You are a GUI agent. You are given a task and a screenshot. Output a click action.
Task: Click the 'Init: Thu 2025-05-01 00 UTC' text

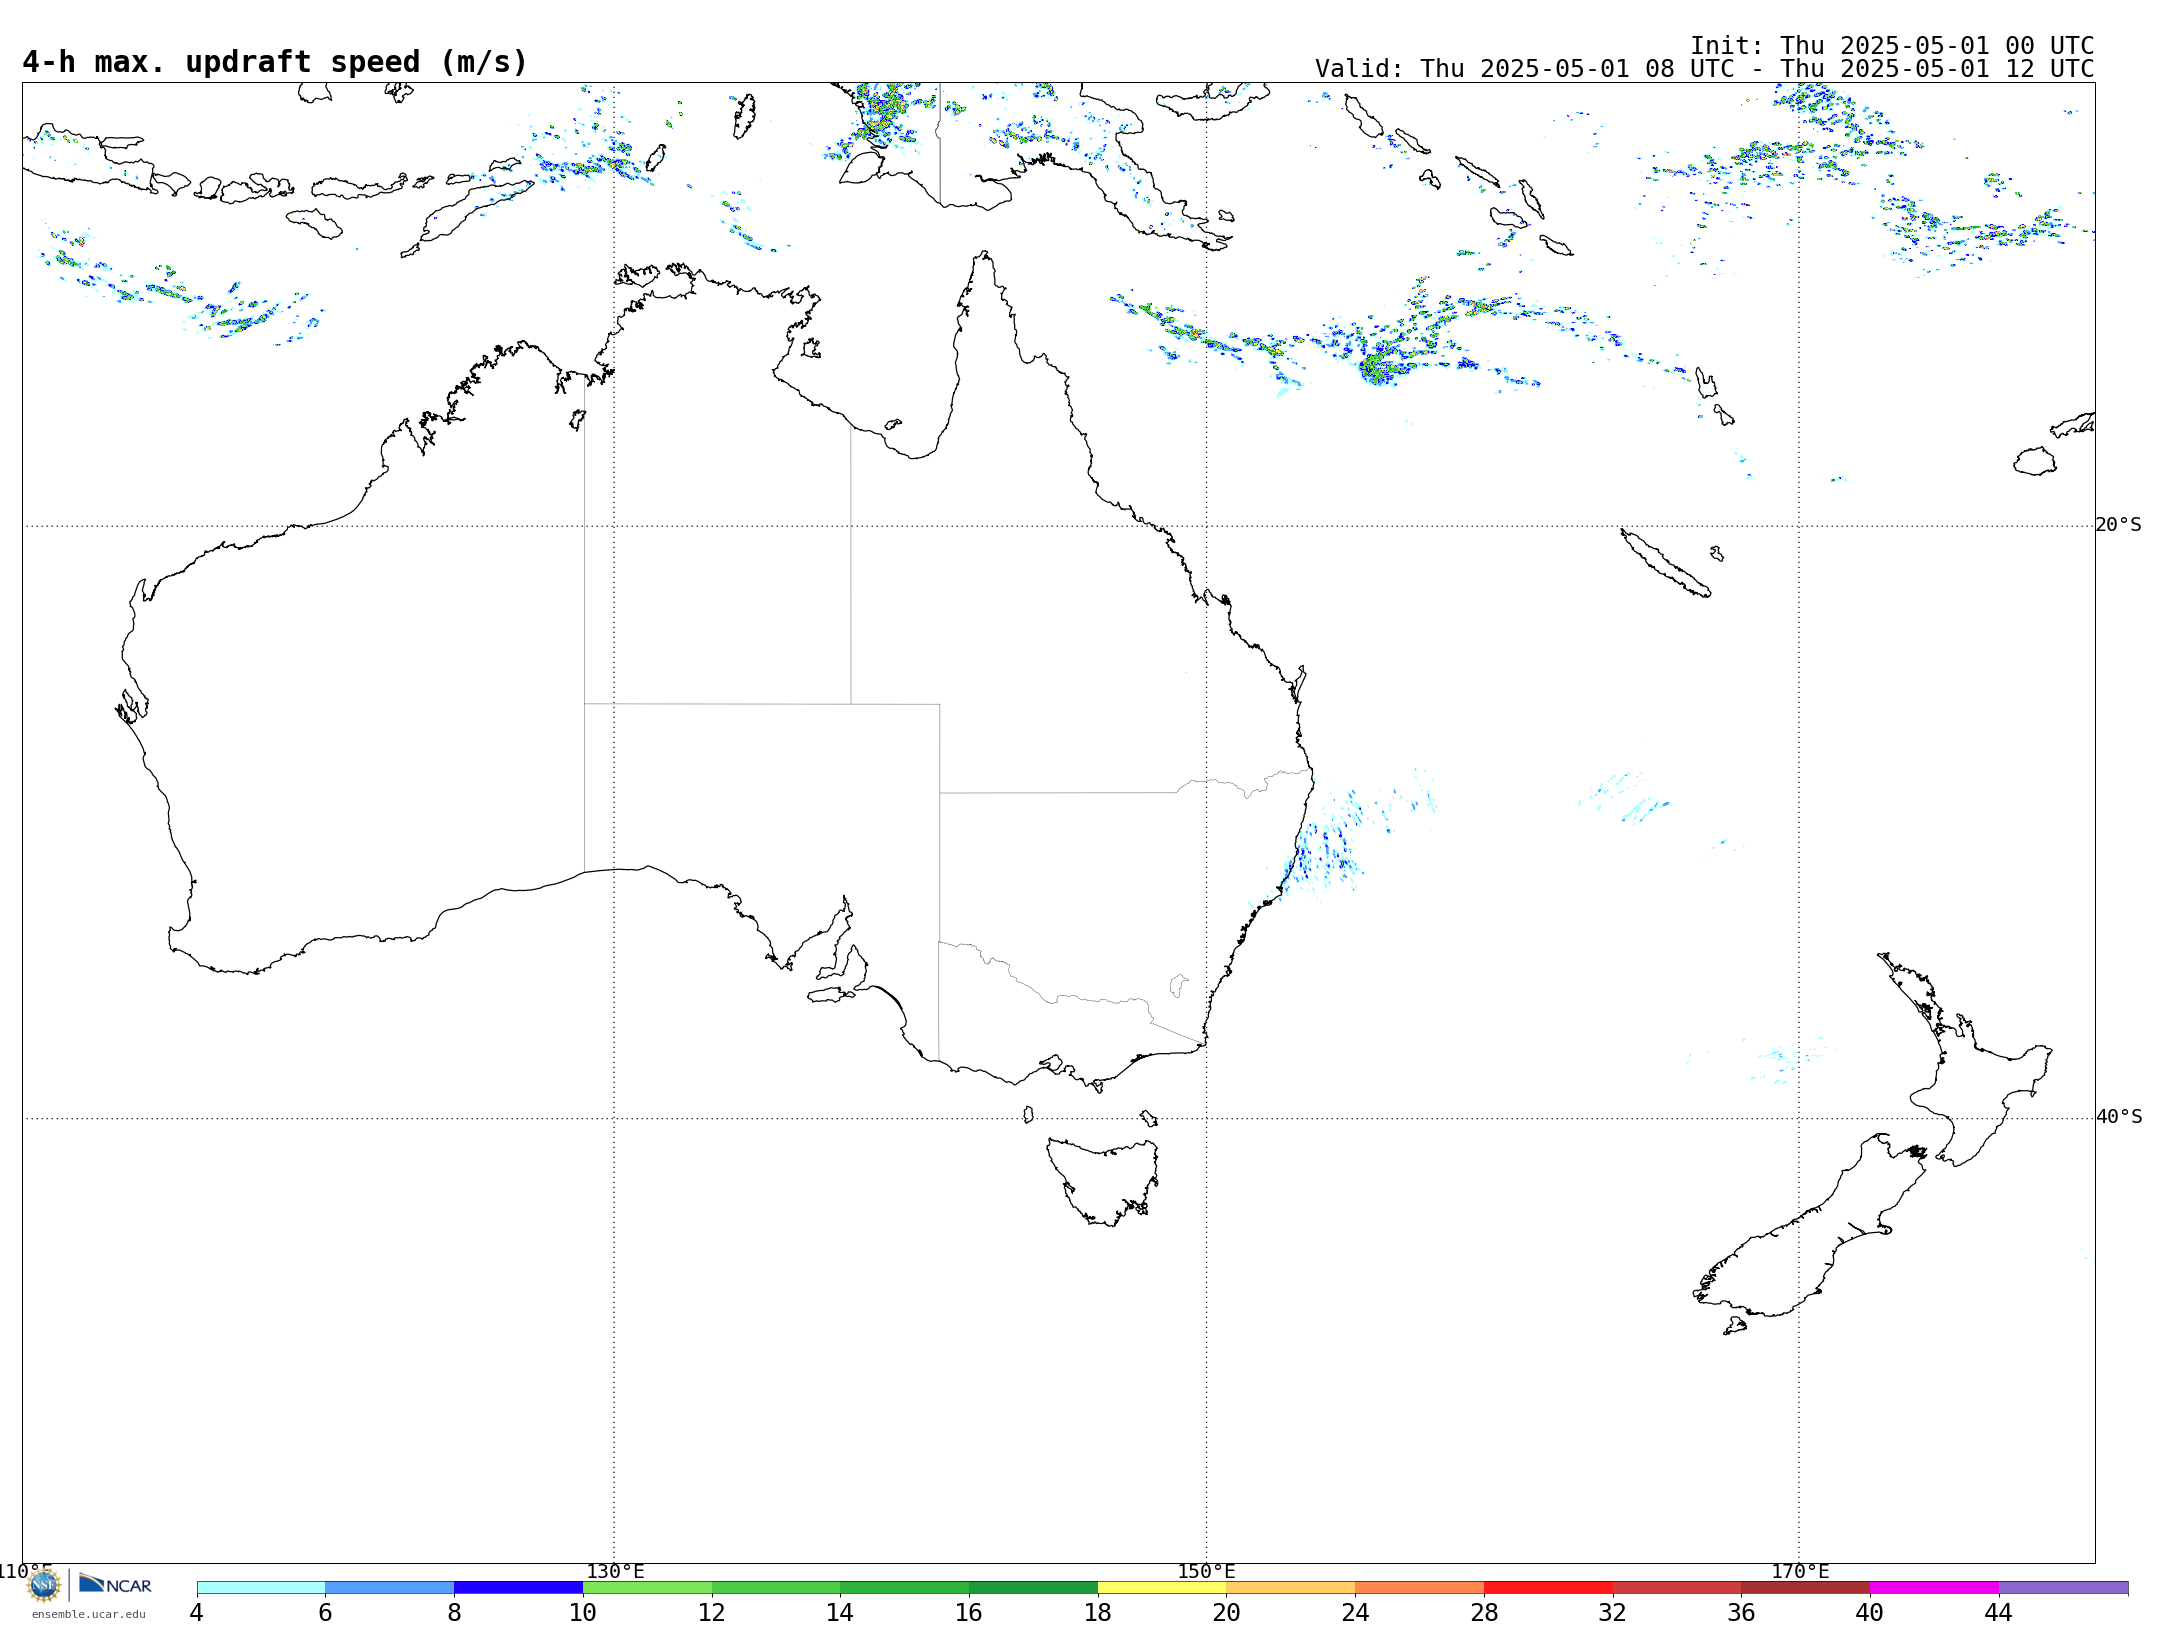(x=1892, y=46)
